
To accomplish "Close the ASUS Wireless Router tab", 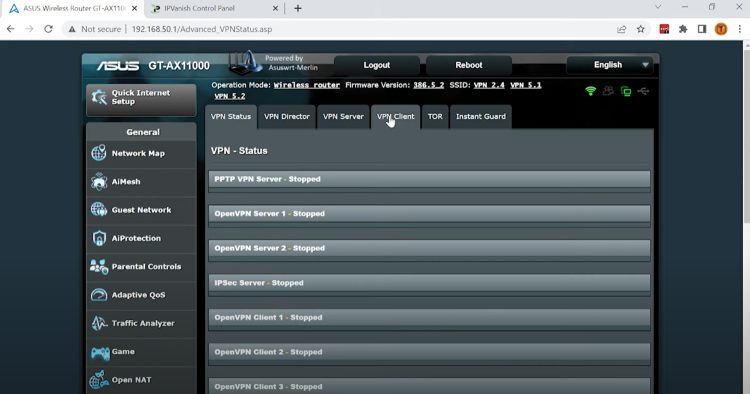I will 134,9.
